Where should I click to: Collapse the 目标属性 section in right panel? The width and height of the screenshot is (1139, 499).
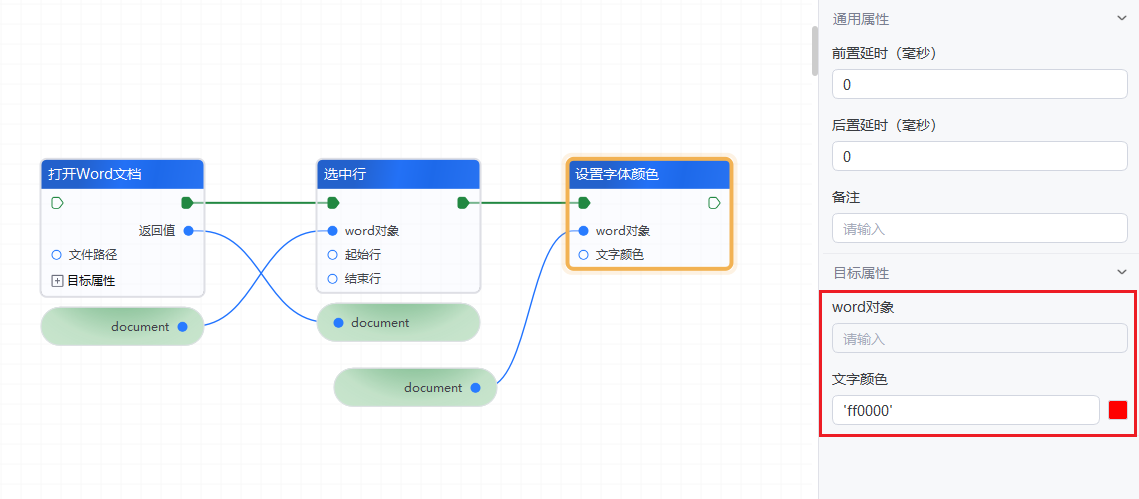pos(1121,272)
